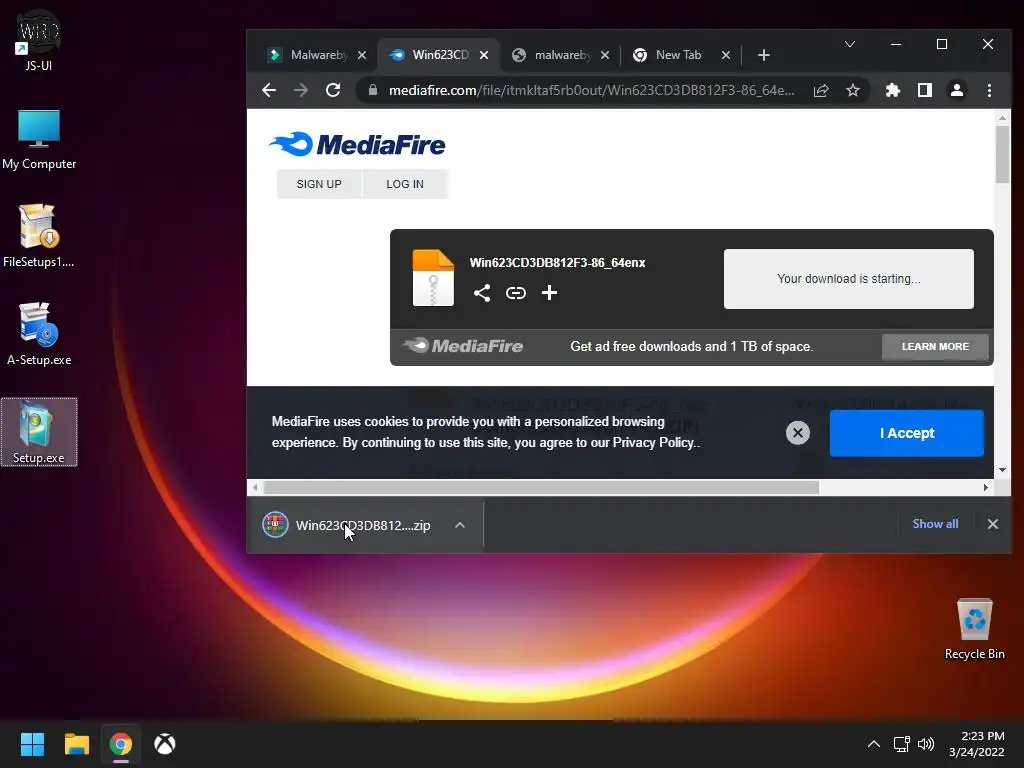Screen dimensions: 1024x768
Task: Click the Chrome forward arrow
Action: click(x=300, y=90)
